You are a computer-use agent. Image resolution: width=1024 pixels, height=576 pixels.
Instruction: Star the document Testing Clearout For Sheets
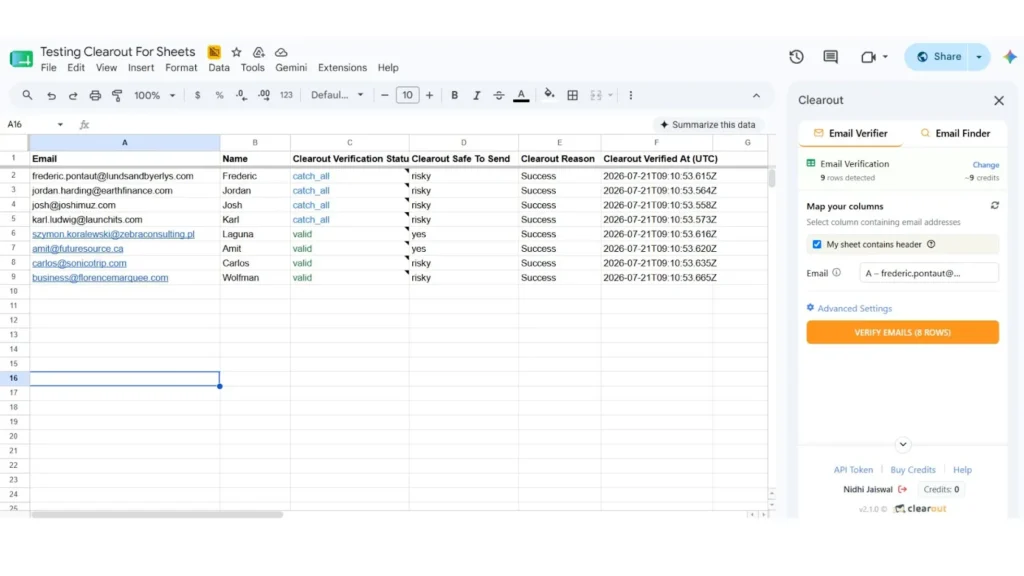[236, 52]
